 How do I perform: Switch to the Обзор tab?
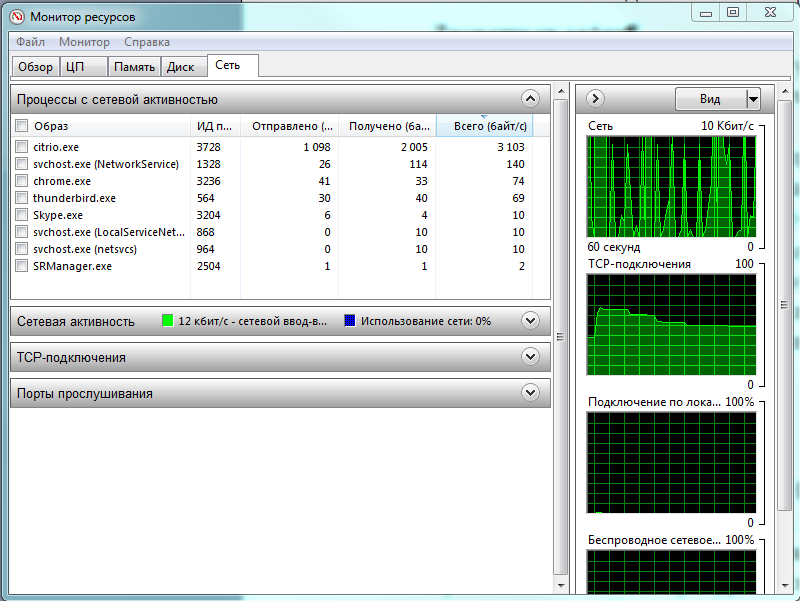pyautogui.click(x=35, y=67)
